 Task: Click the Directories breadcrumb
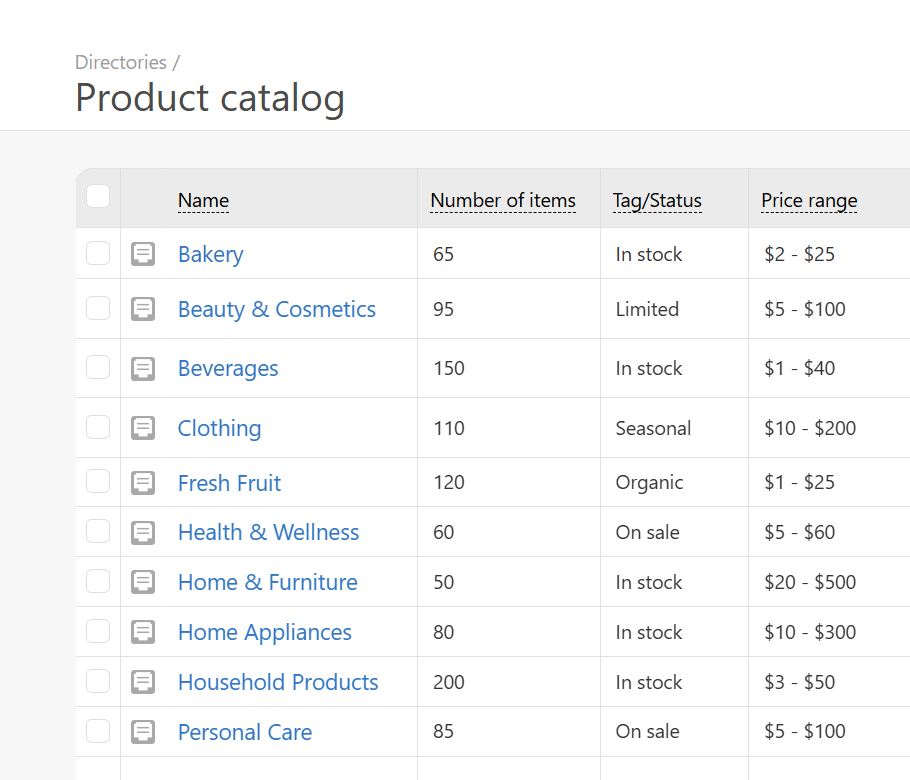click(120, 62)
